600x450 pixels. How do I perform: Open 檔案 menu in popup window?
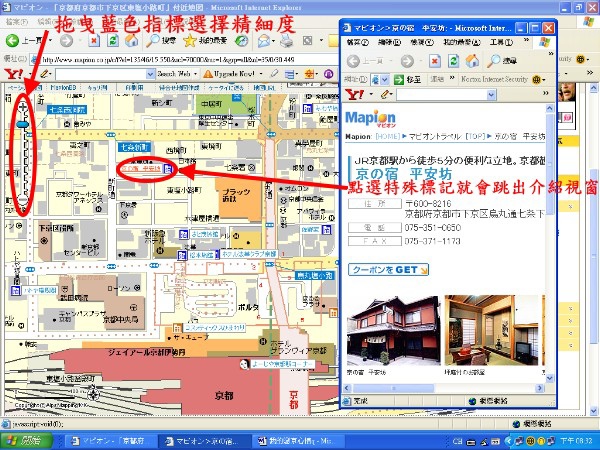coord(357,42)
